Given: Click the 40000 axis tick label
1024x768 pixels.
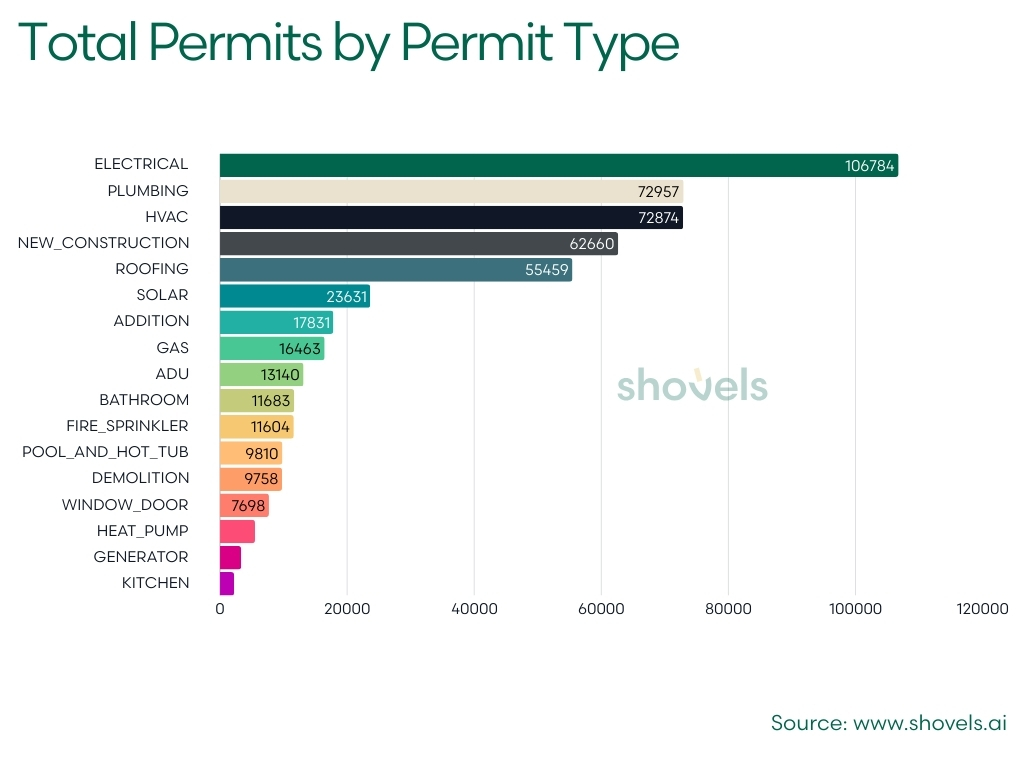Looking at the screenshot, I should [474, 609].
